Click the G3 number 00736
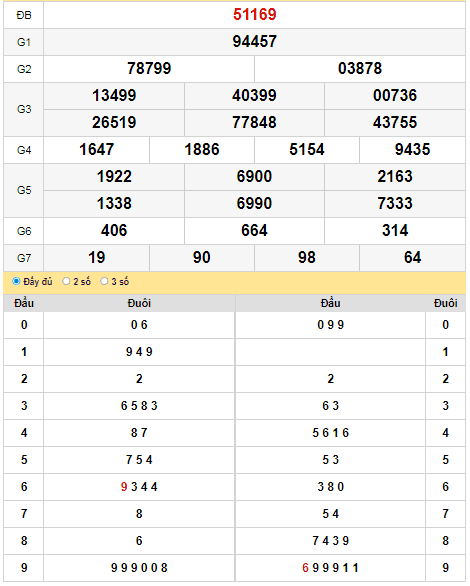 click(x=395, y=95)
